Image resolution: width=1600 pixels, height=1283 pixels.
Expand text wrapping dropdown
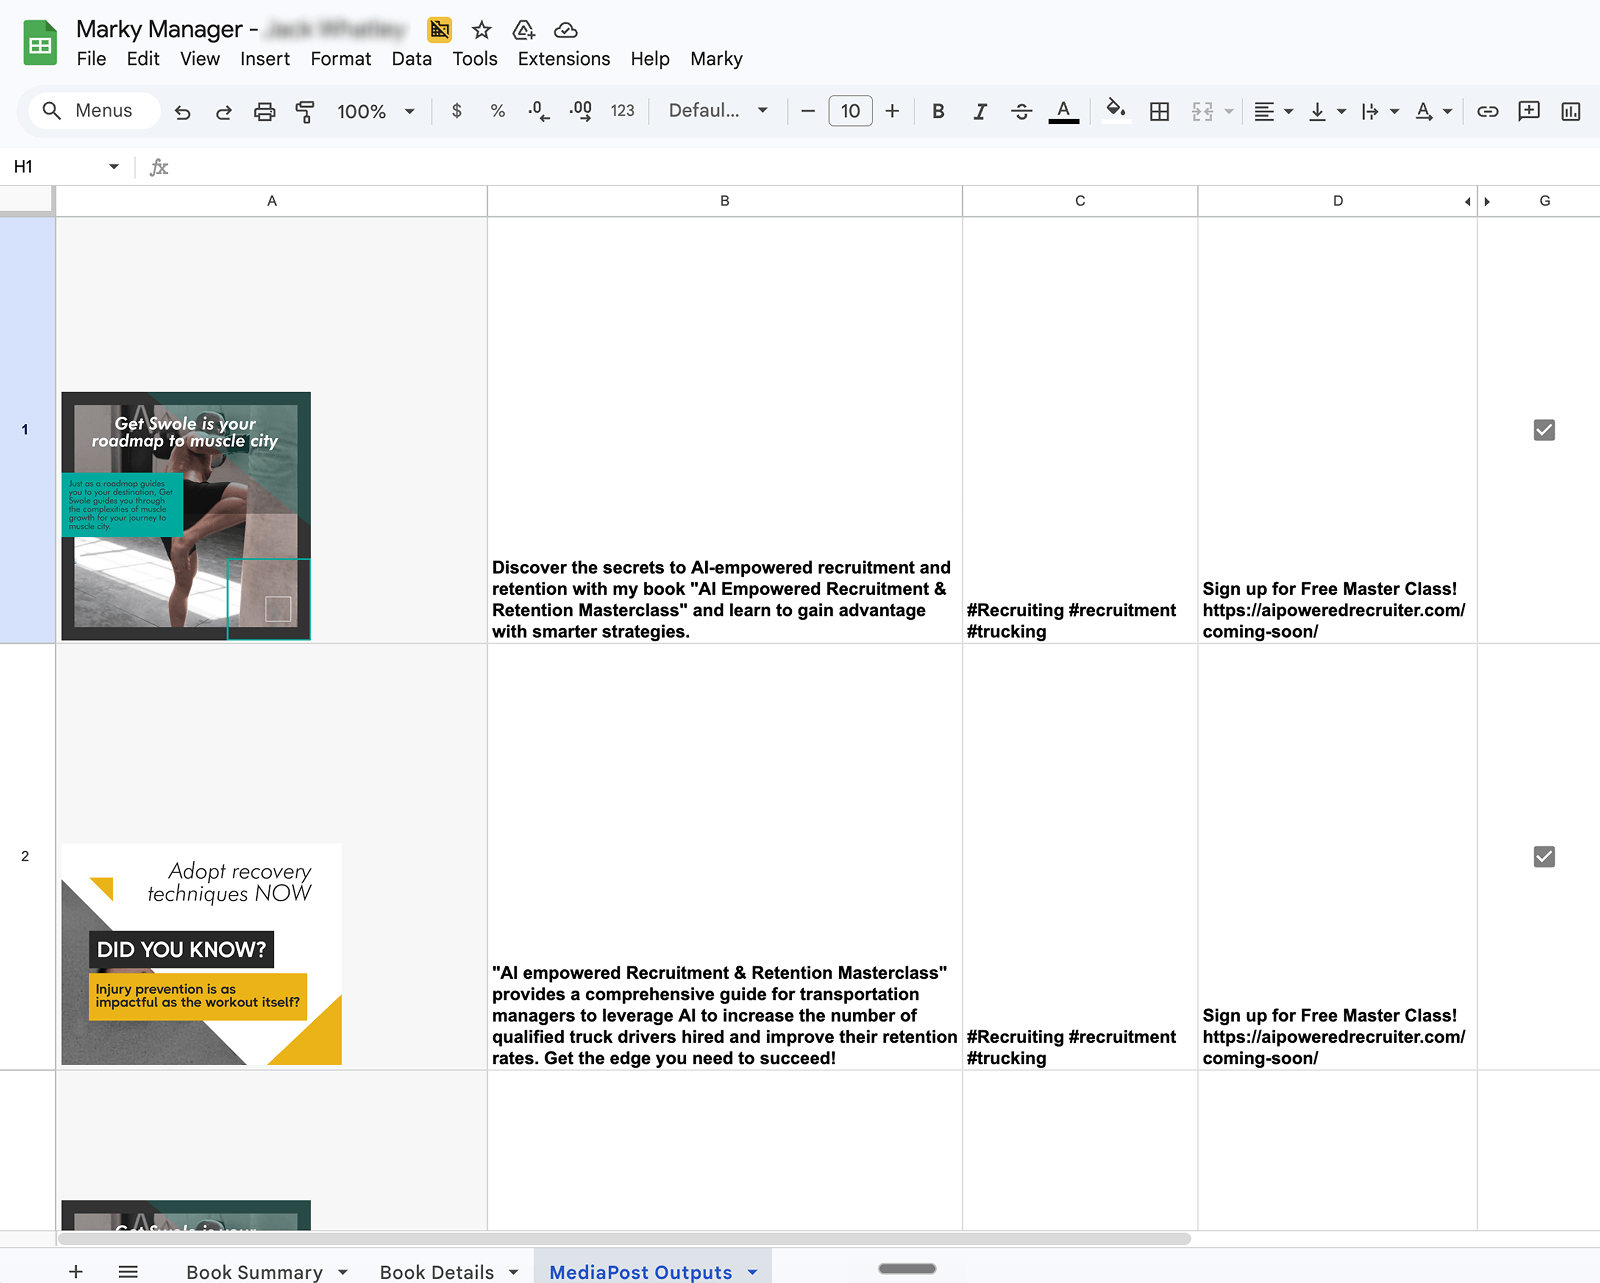(1395, 111)
